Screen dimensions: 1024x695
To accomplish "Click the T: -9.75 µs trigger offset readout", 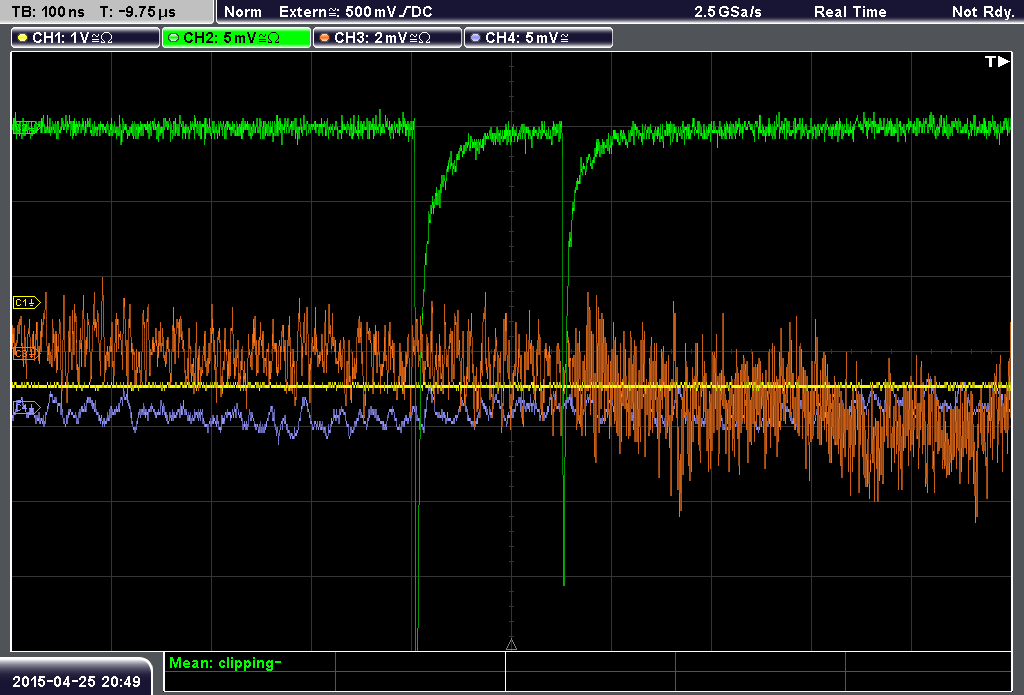I will point(138,12).
